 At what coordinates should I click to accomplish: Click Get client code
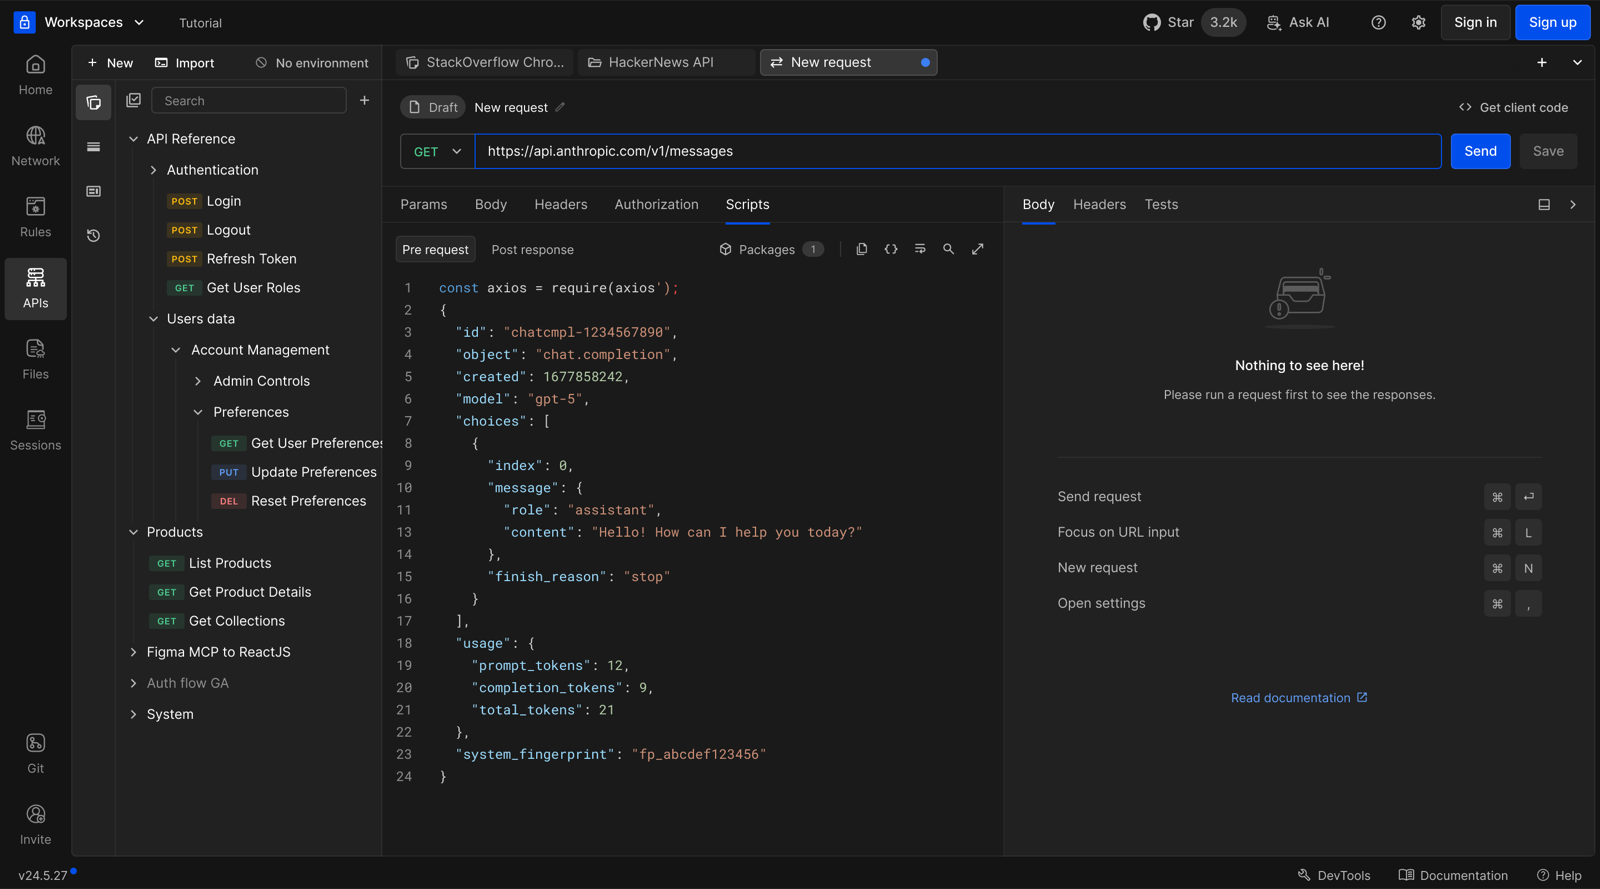(1513, 107)
